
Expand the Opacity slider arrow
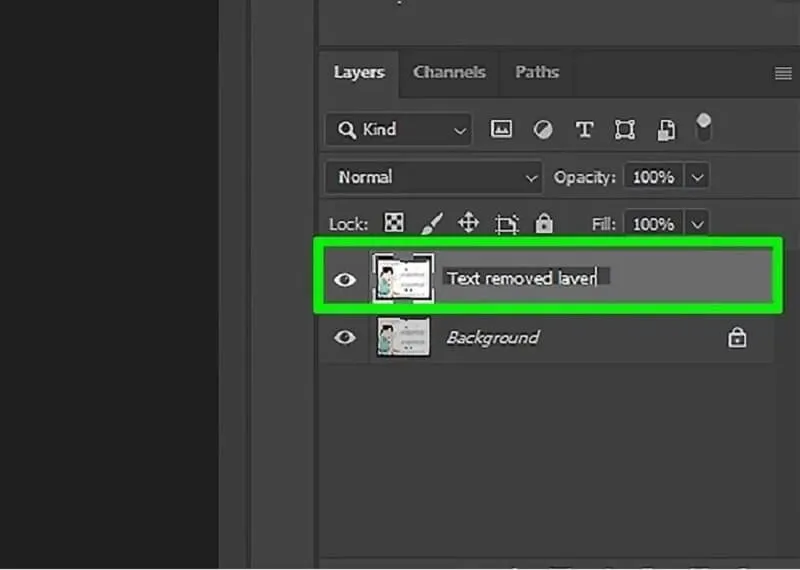[x=698, y=177]
